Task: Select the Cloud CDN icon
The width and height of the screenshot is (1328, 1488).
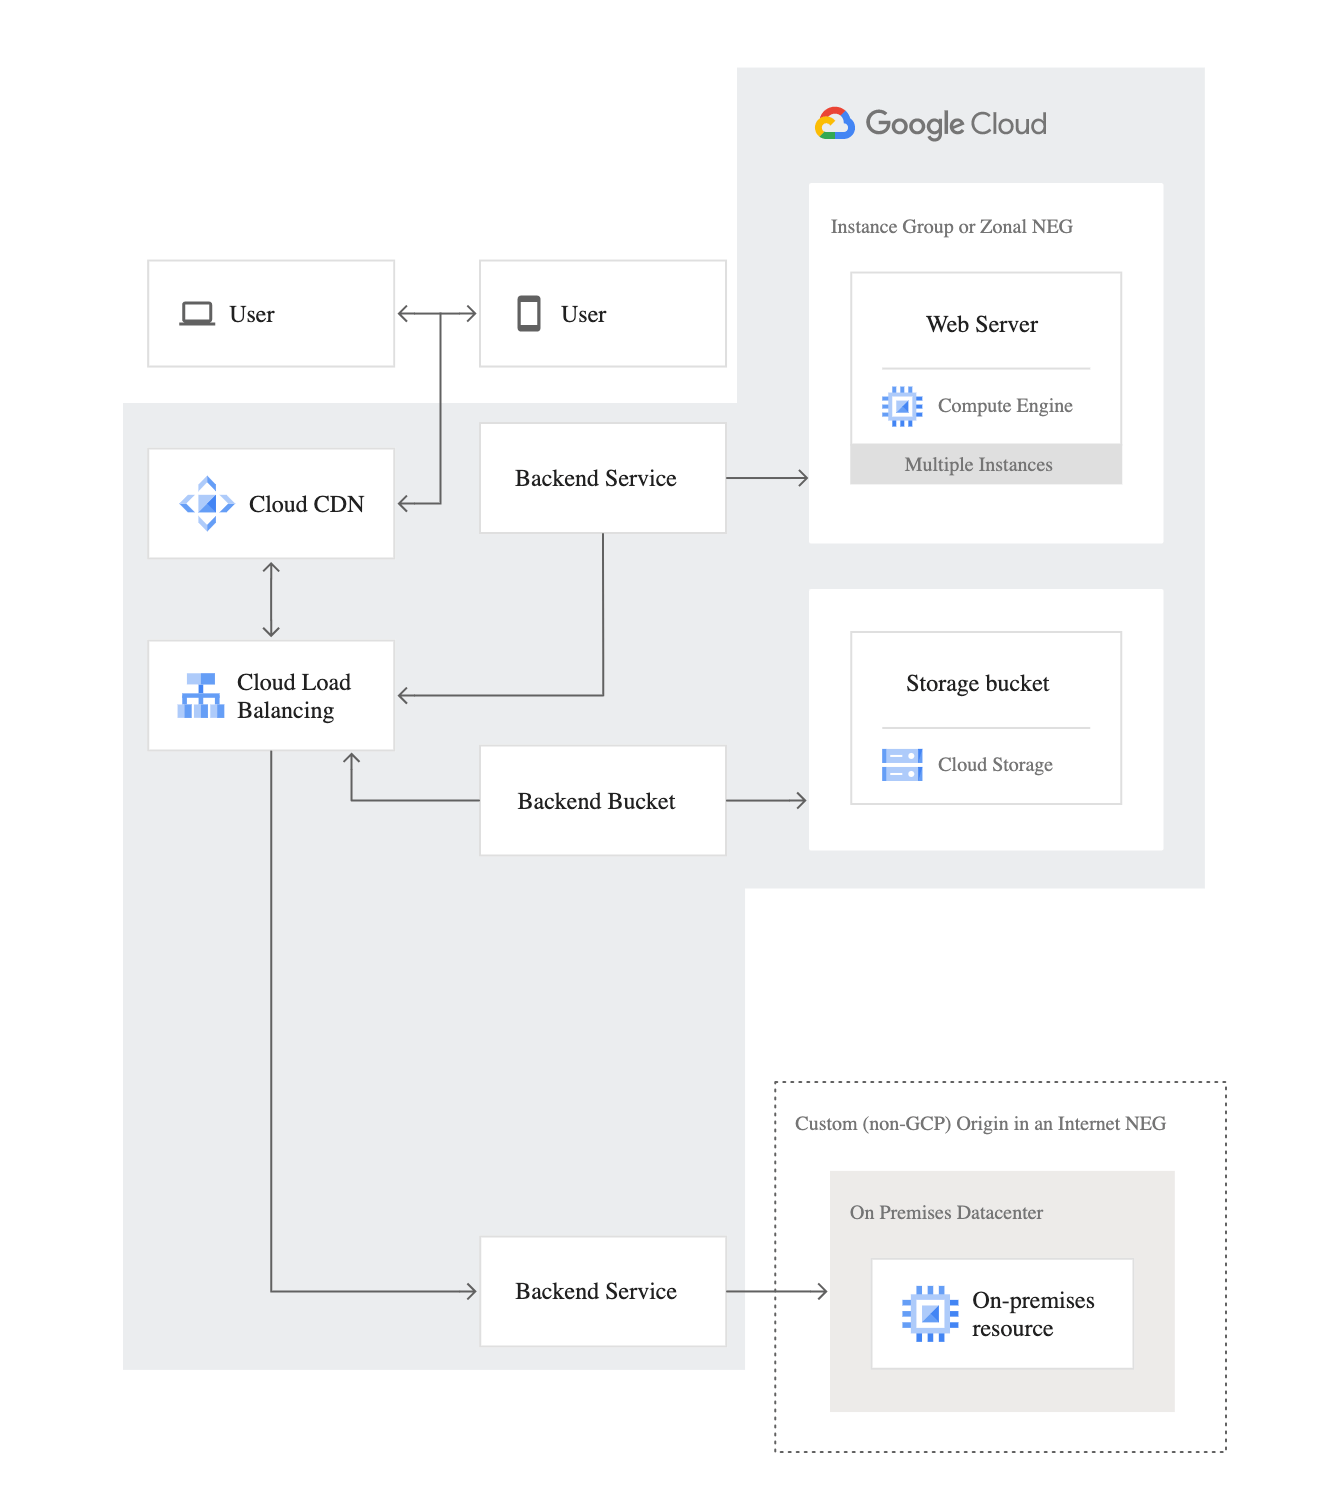Action: 205,504
